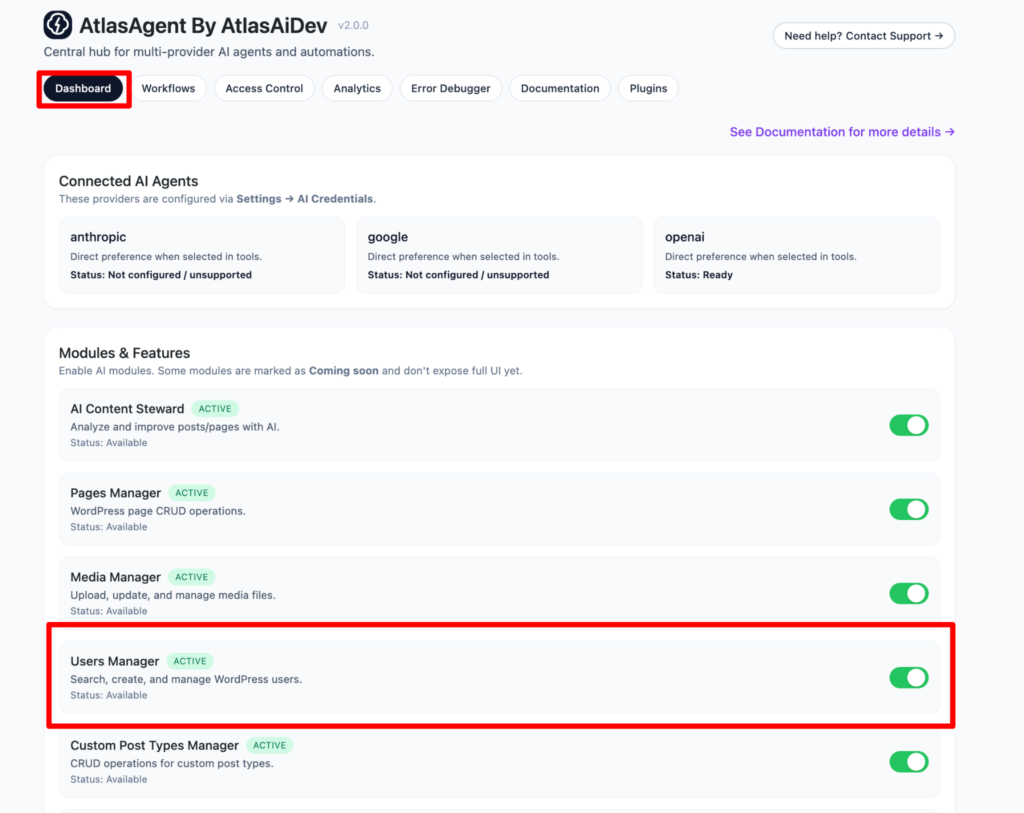Click google 'Status: Not configured / unsupported' text

(x=458, y=275)
